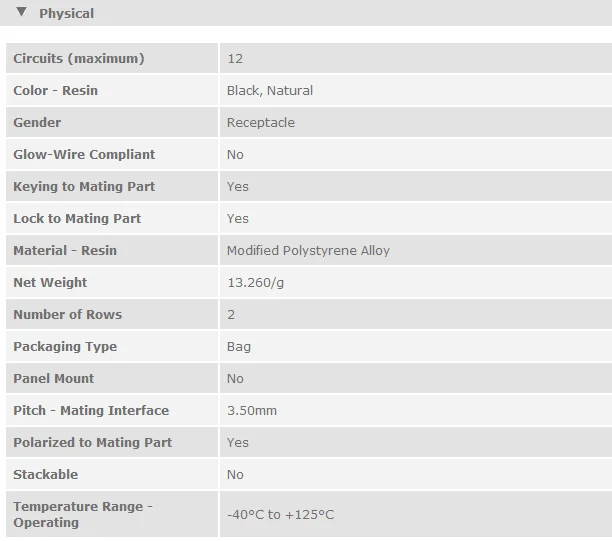Click the Glow-Wire Compliant label
Image resolution: width=612 pixels, height=541 pixels.
tap(84, 155)
